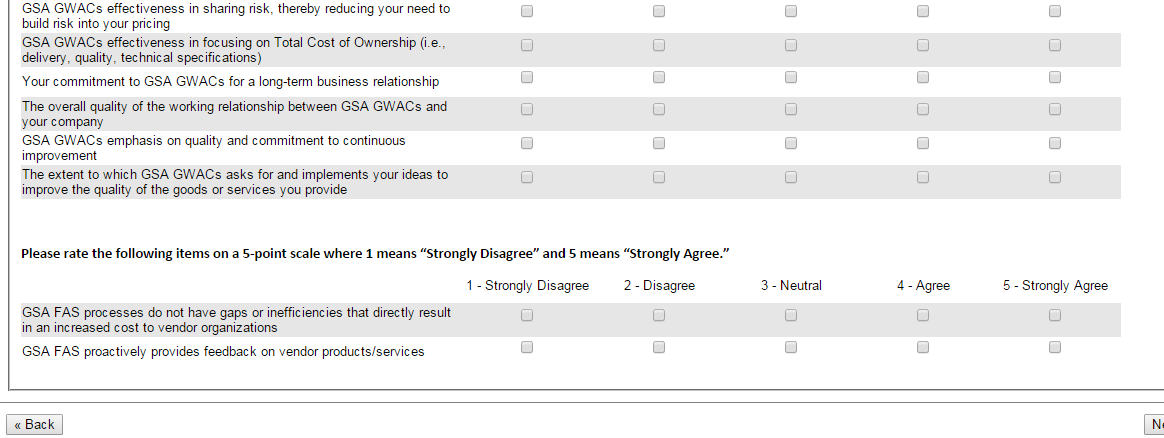Go back with the « Back button

[x=34, y=425]
